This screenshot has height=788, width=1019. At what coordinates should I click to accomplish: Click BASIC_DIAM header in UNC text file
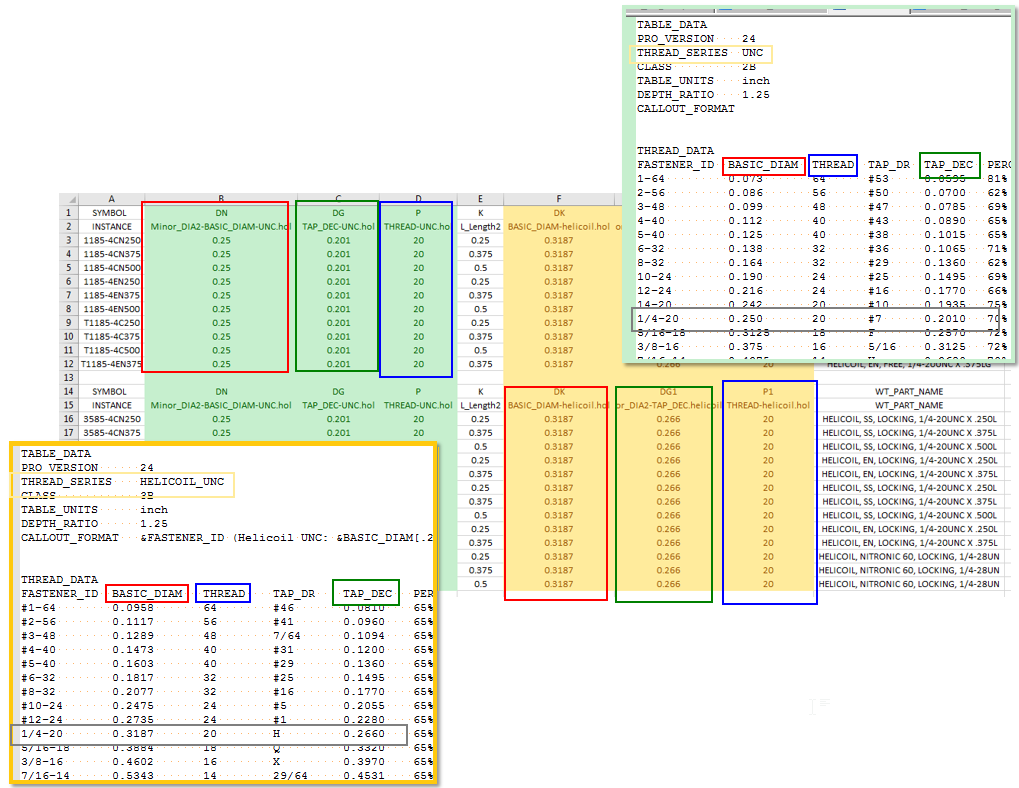pos(763,165)
